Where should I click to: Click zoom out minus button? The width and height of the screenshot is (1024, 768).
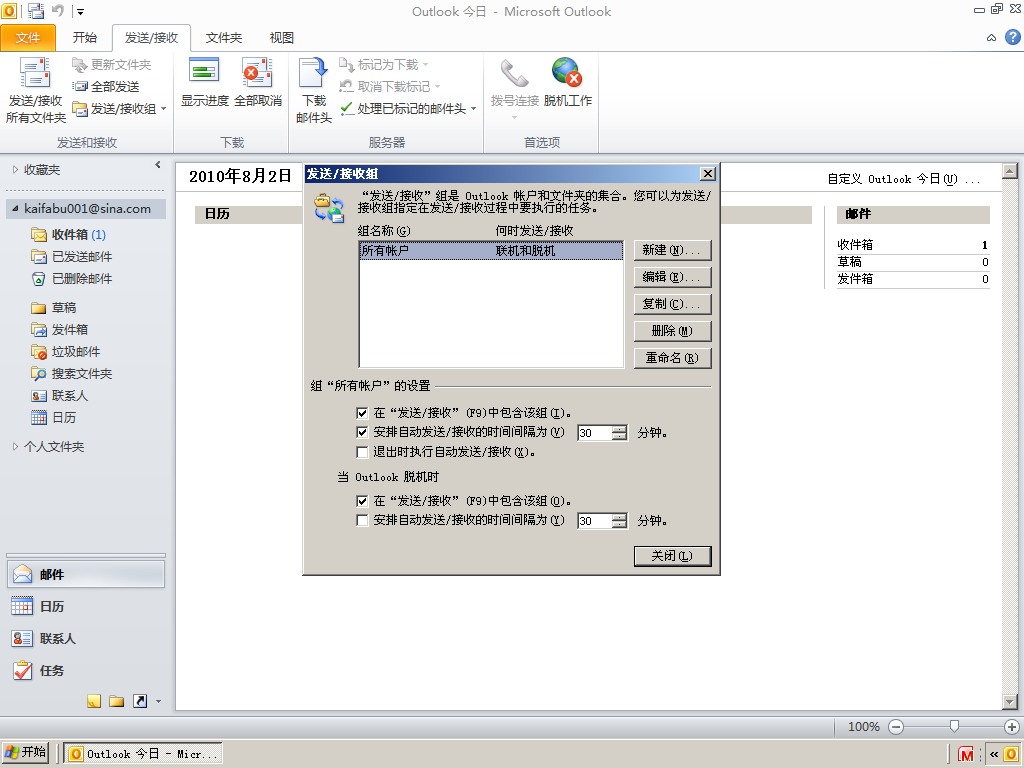click(896, 727)
